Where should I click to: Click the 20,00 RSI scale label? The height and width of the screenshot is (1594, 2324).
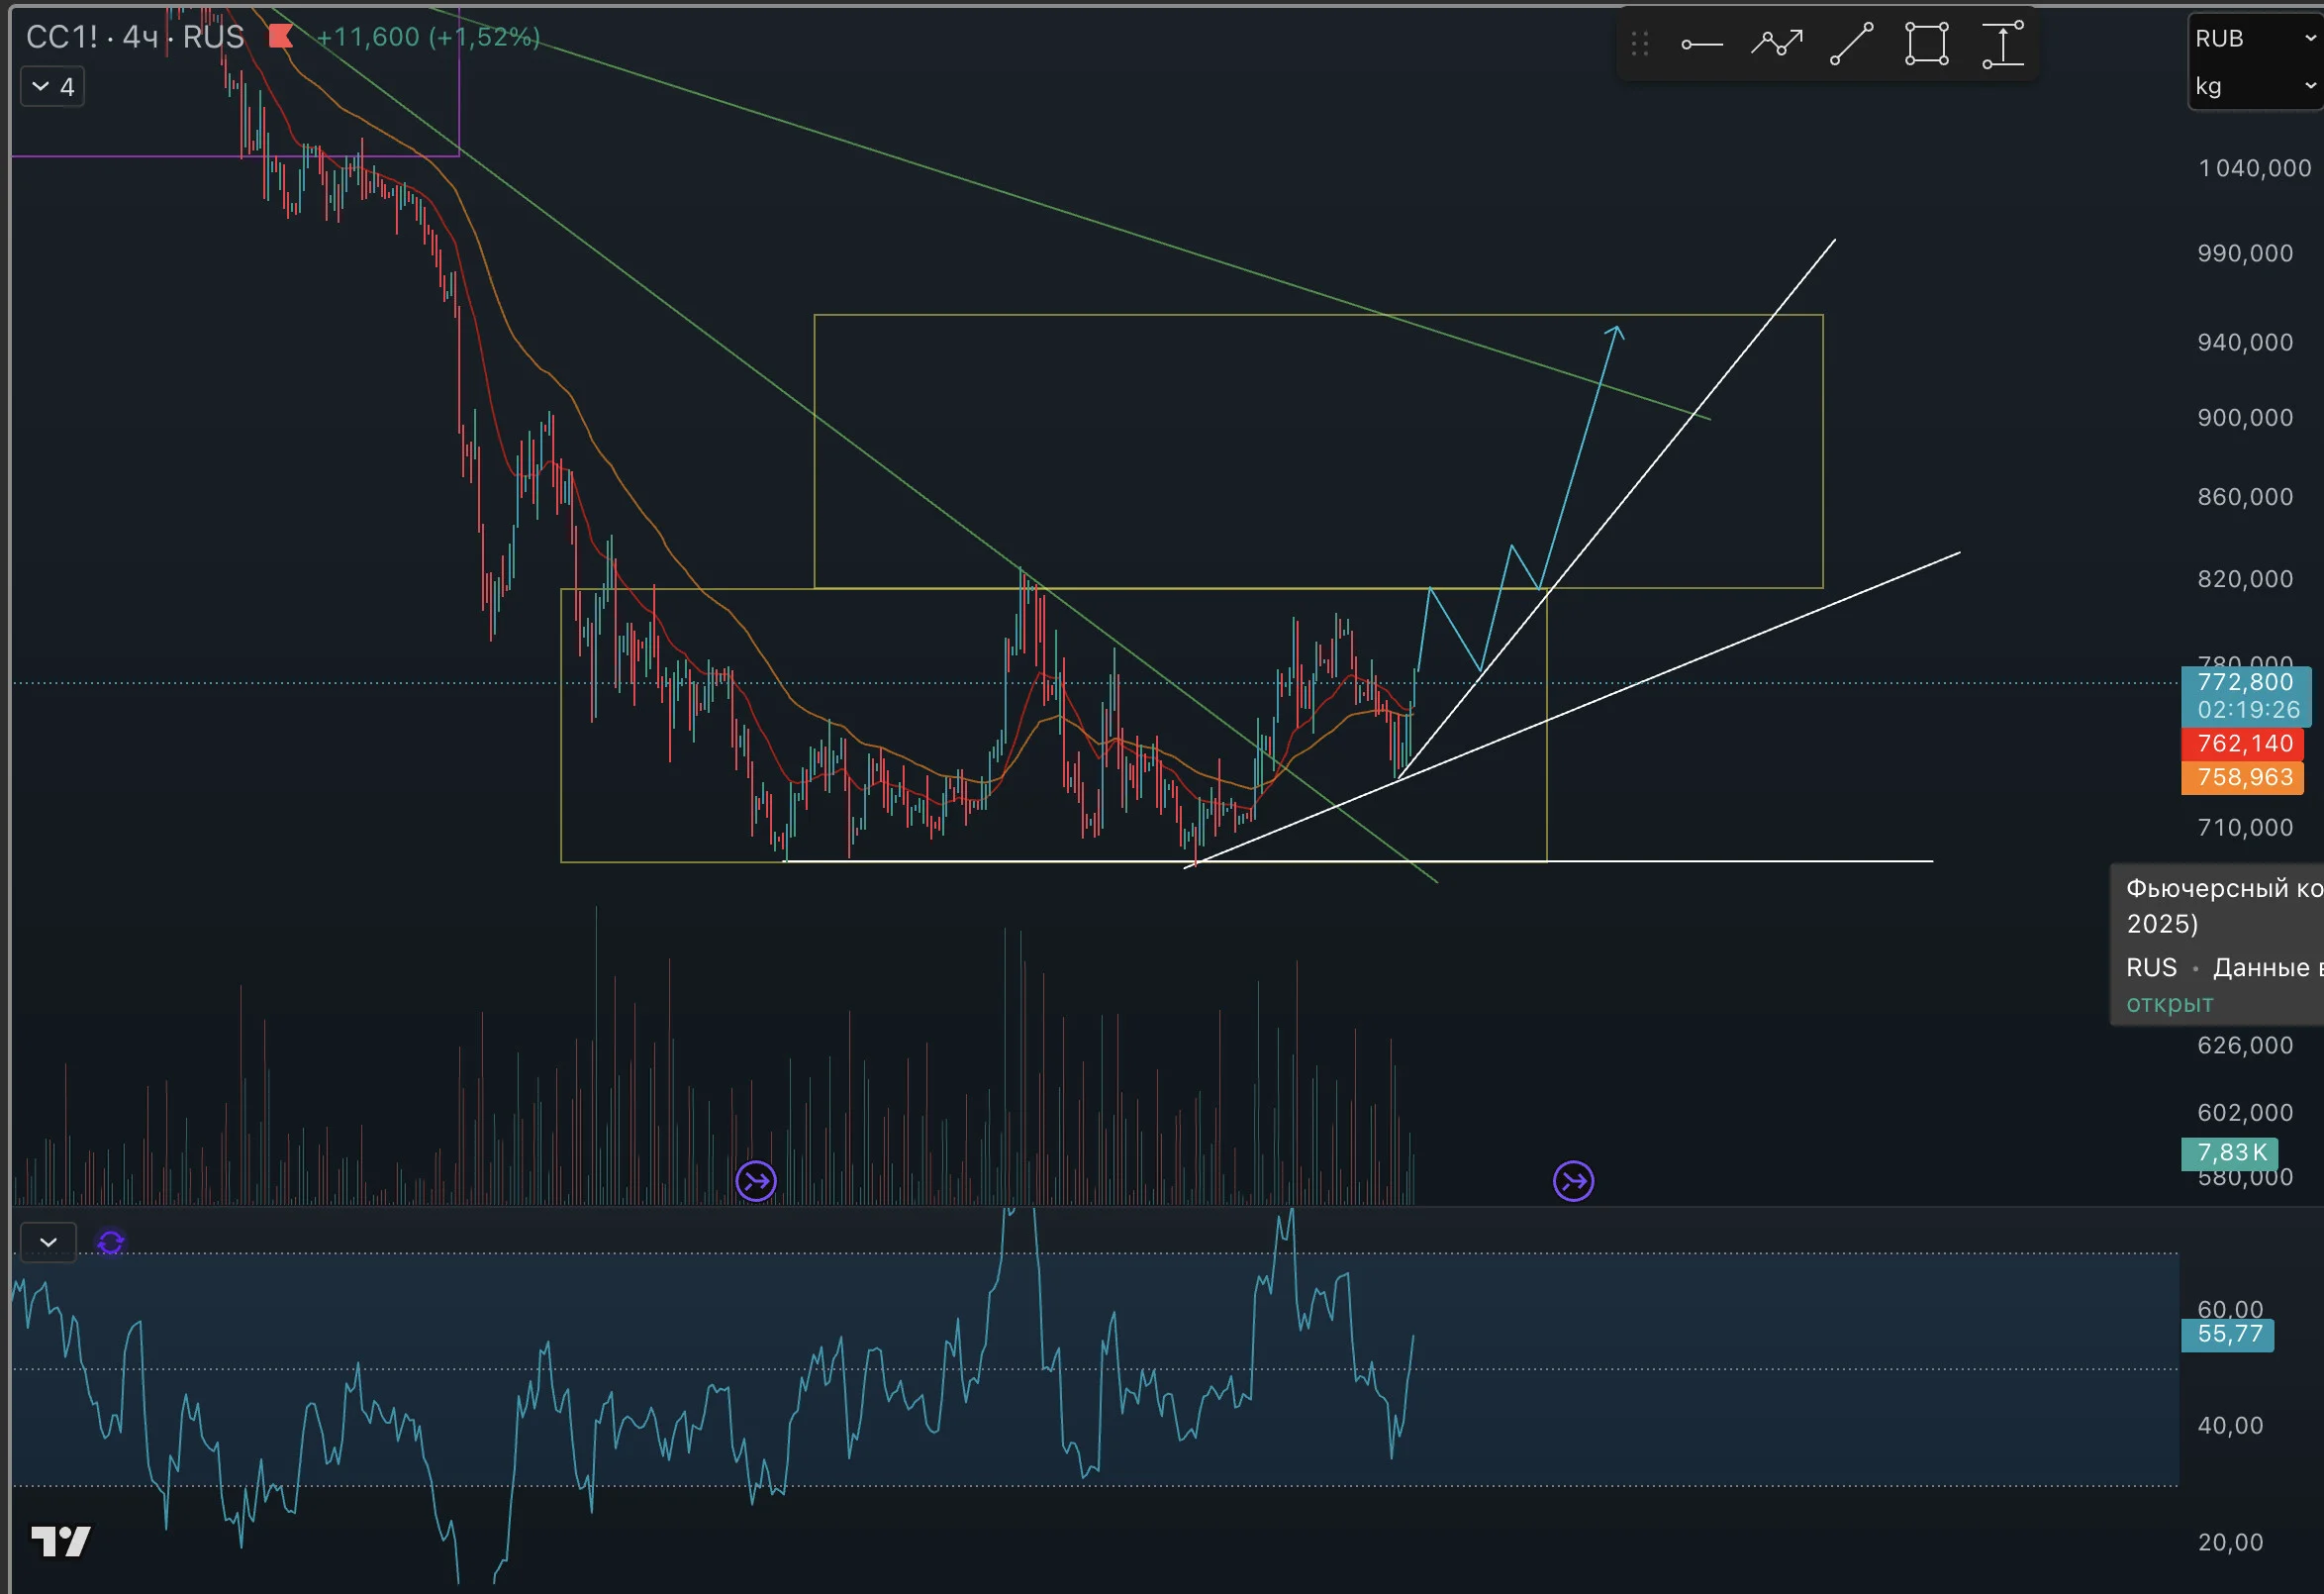pyautogui.click(x=2230, y=1542)
